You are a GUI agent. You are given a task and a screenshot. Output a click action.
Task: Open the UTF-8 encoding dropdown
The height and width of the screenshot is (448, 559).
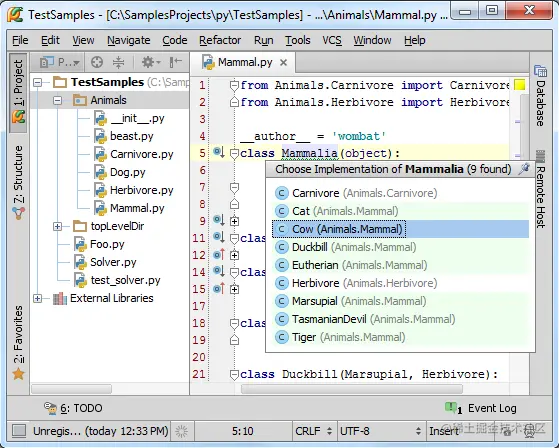(x=380, y=431)
